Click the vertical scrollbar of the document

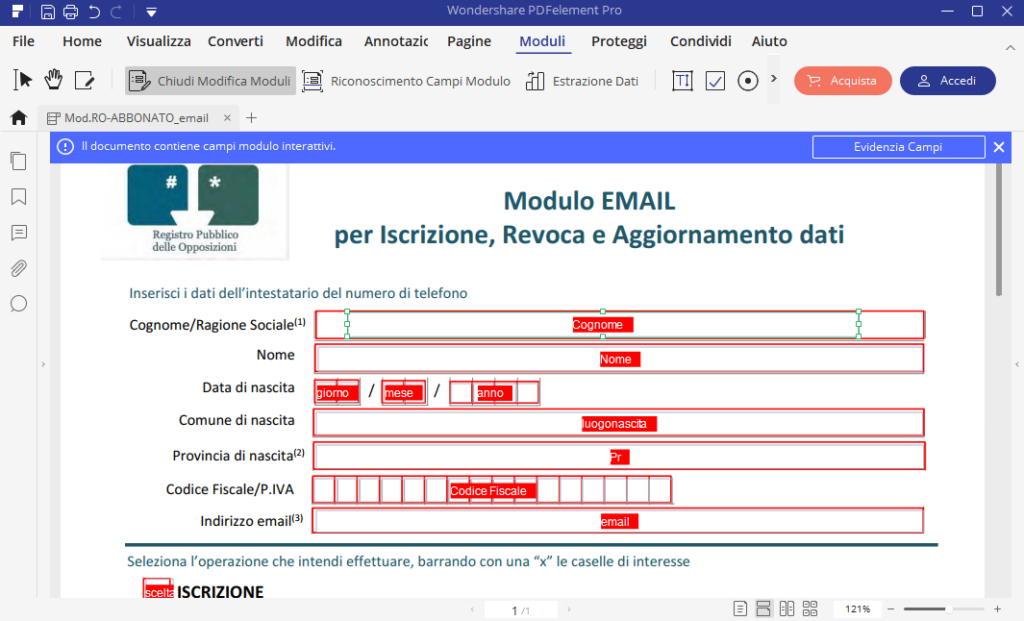coord(999,229)
